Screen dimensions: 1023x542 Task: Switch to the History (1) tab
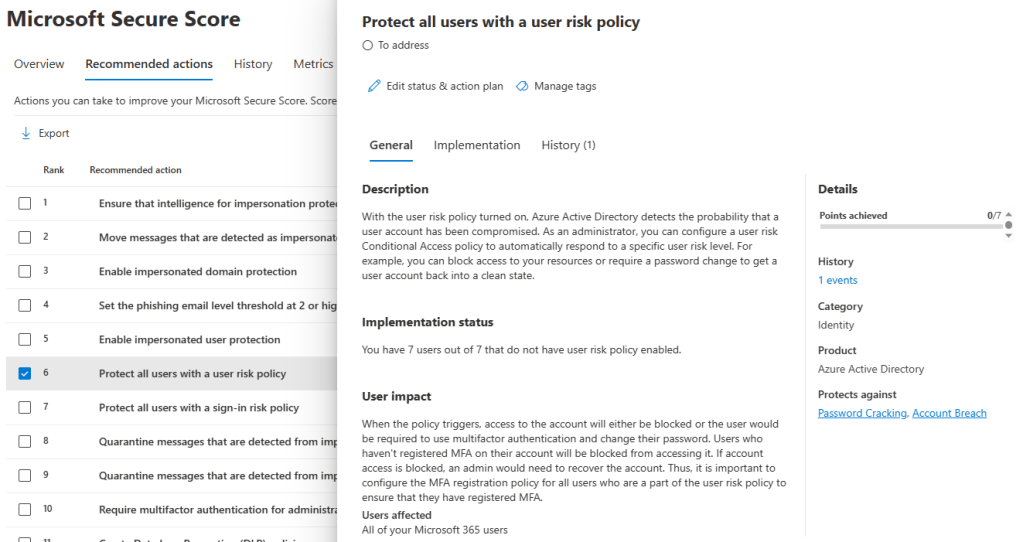568,145
